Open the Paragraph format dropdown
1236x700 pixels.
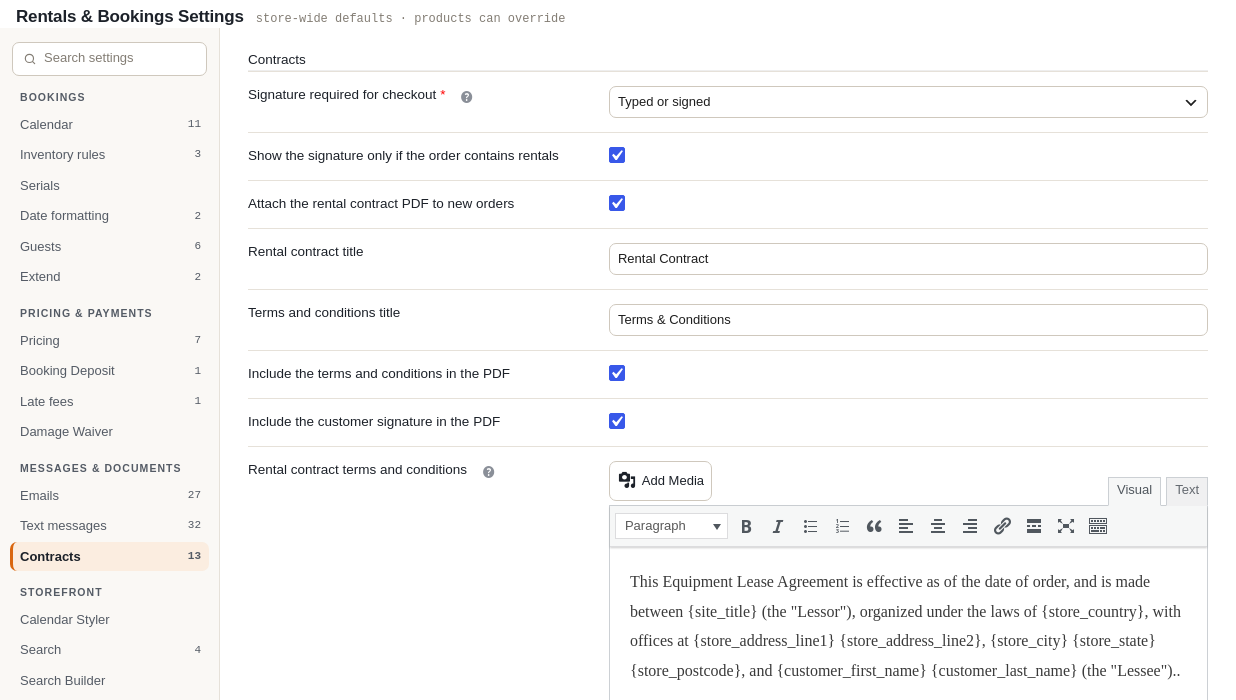click(671, 526)
